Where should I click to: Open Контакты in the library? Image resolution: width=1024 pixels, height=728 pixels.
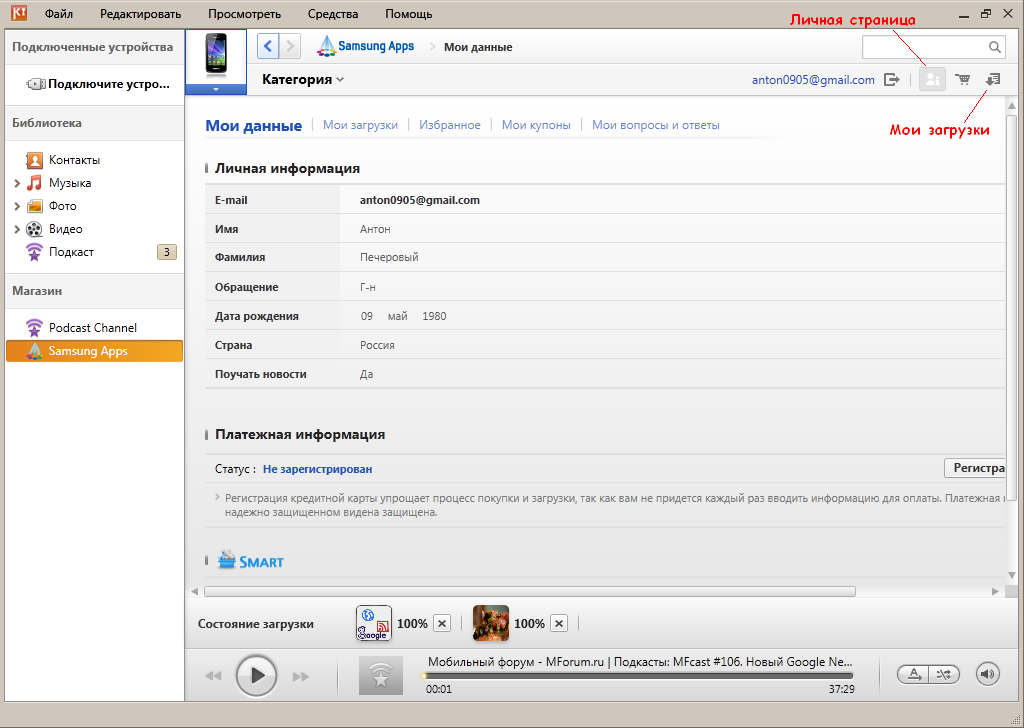pyautogui.click(x=74, y=160)
